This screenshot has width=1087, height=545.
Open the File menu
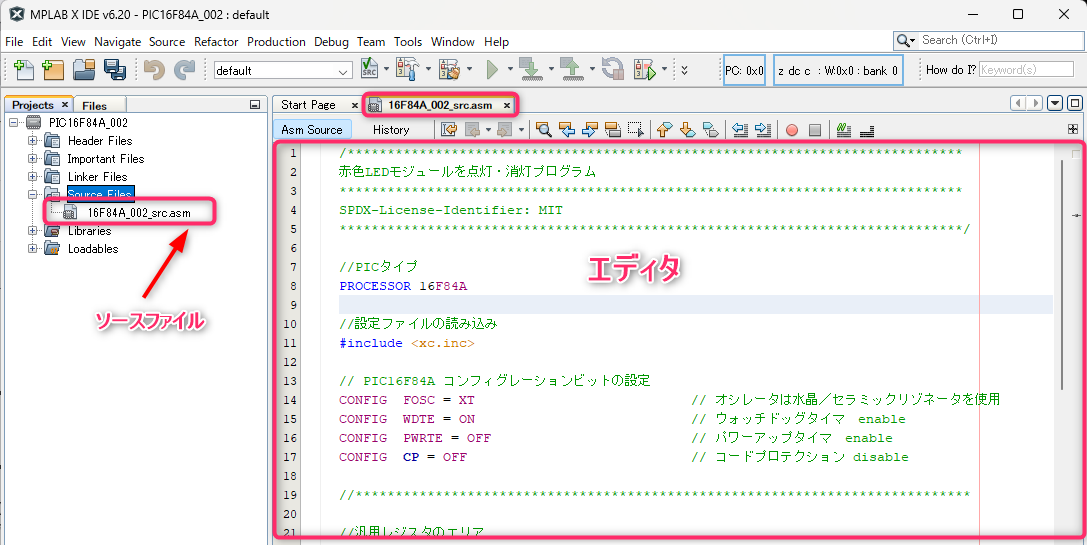tap(14, 42)
